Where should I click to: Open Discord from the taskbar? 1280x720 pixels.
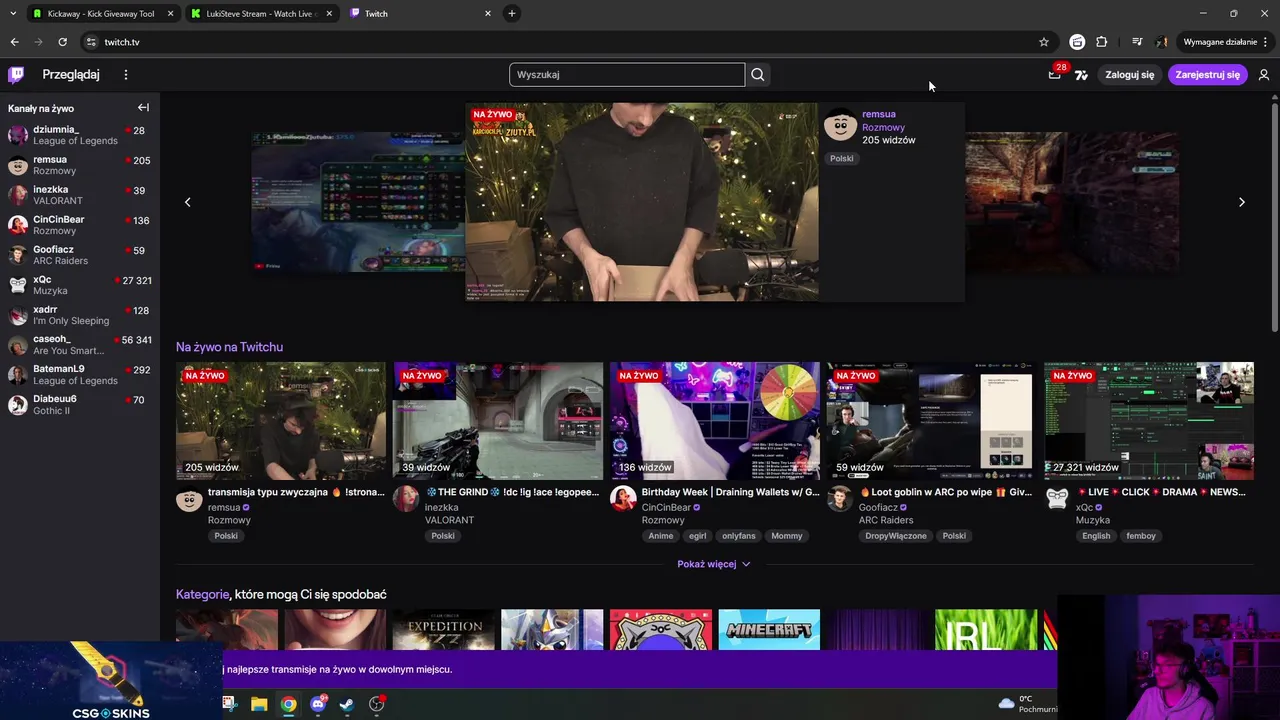(x=318, y=704)
